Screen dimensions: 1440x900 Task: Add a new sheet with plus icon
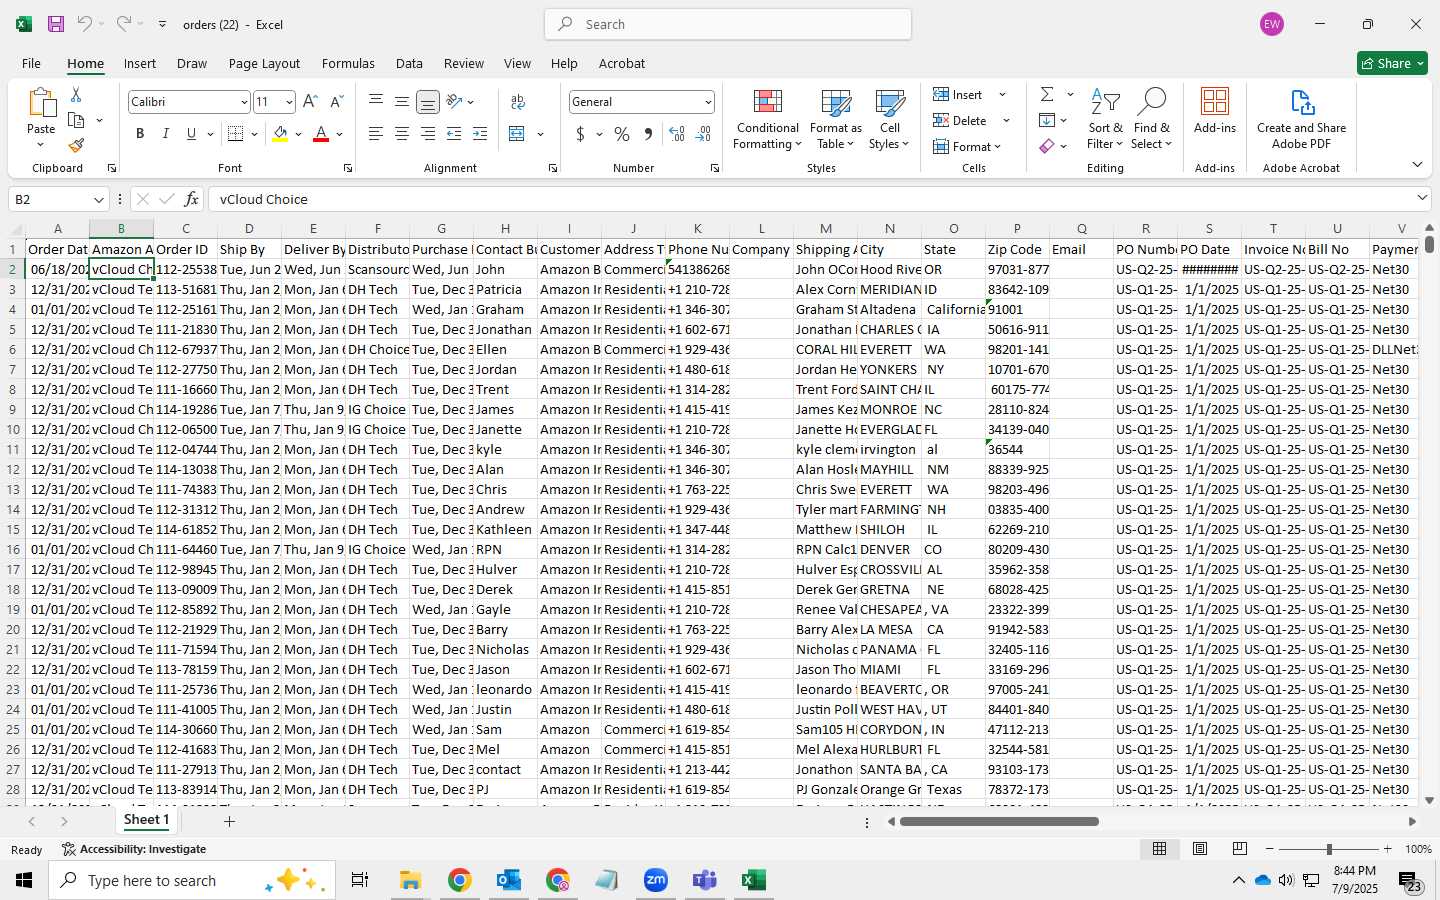pos(229,821)
